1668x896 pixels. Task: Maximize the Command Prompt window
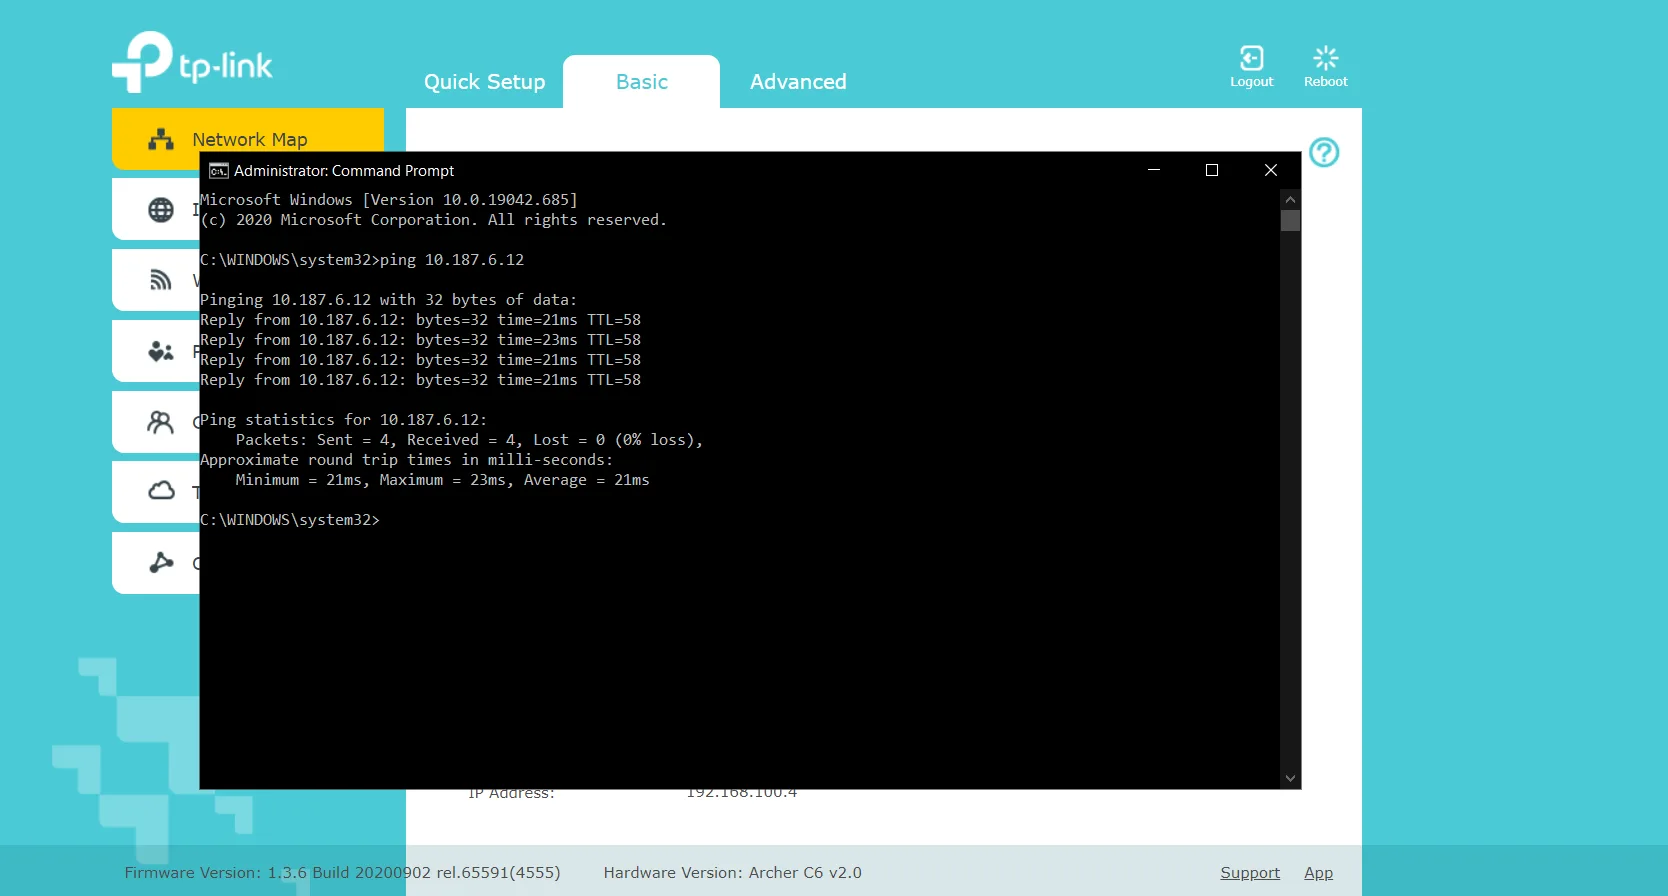(x=1212, y=170)
